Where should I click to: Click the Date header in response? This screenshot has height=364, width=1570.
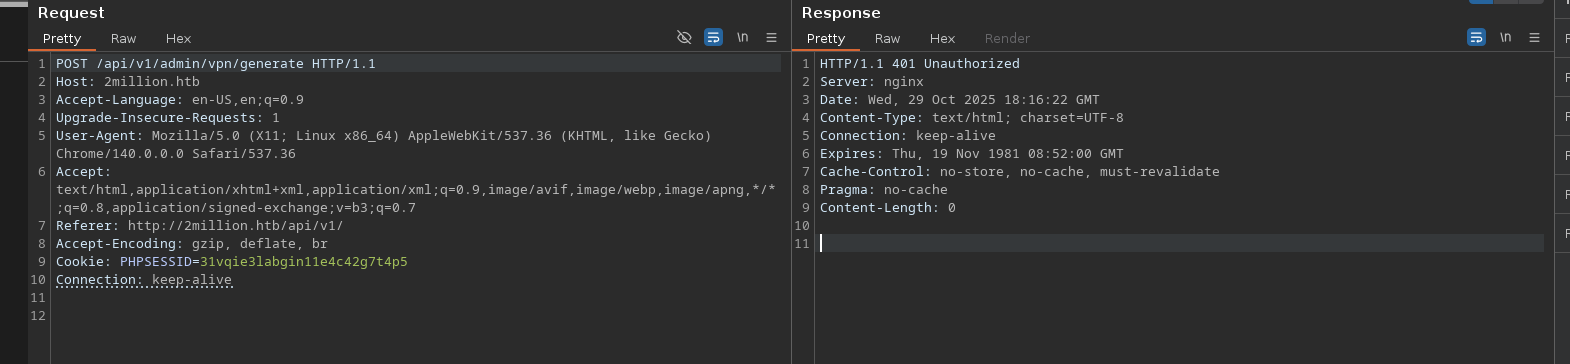pos(960,99)
